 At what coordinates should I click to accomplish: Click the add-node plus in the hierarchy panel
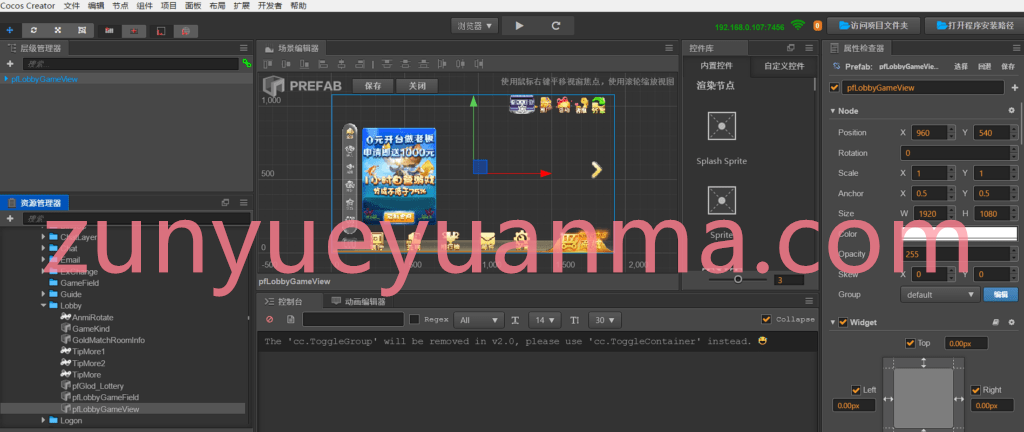(x=10, y=64)
